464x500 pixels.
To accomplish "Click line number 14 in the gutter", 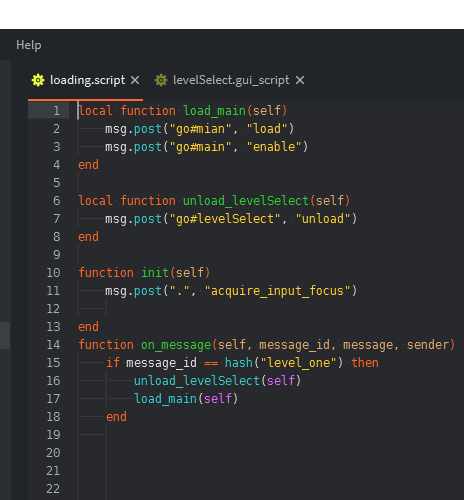I will tap(53, 345).
